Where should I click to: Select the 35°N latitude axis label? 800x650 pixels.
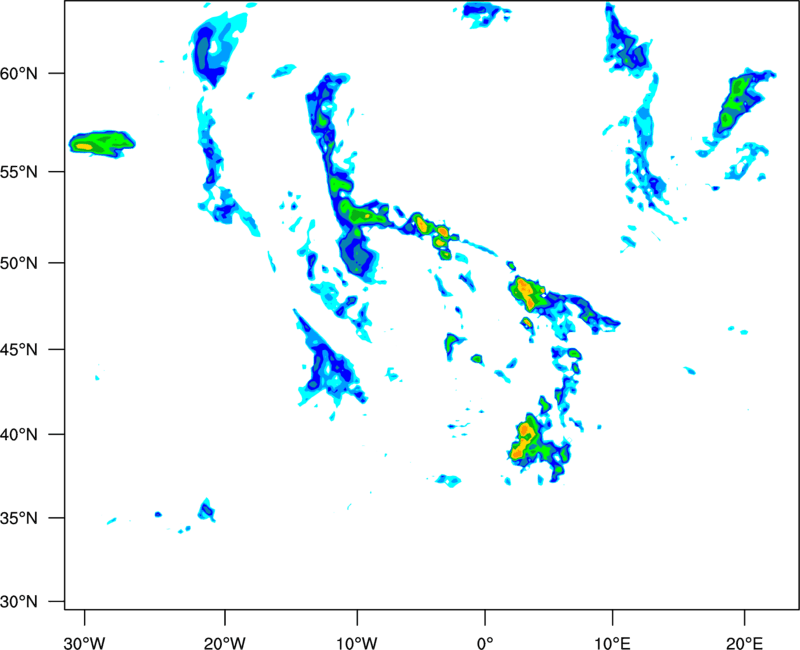coord(19,518)
